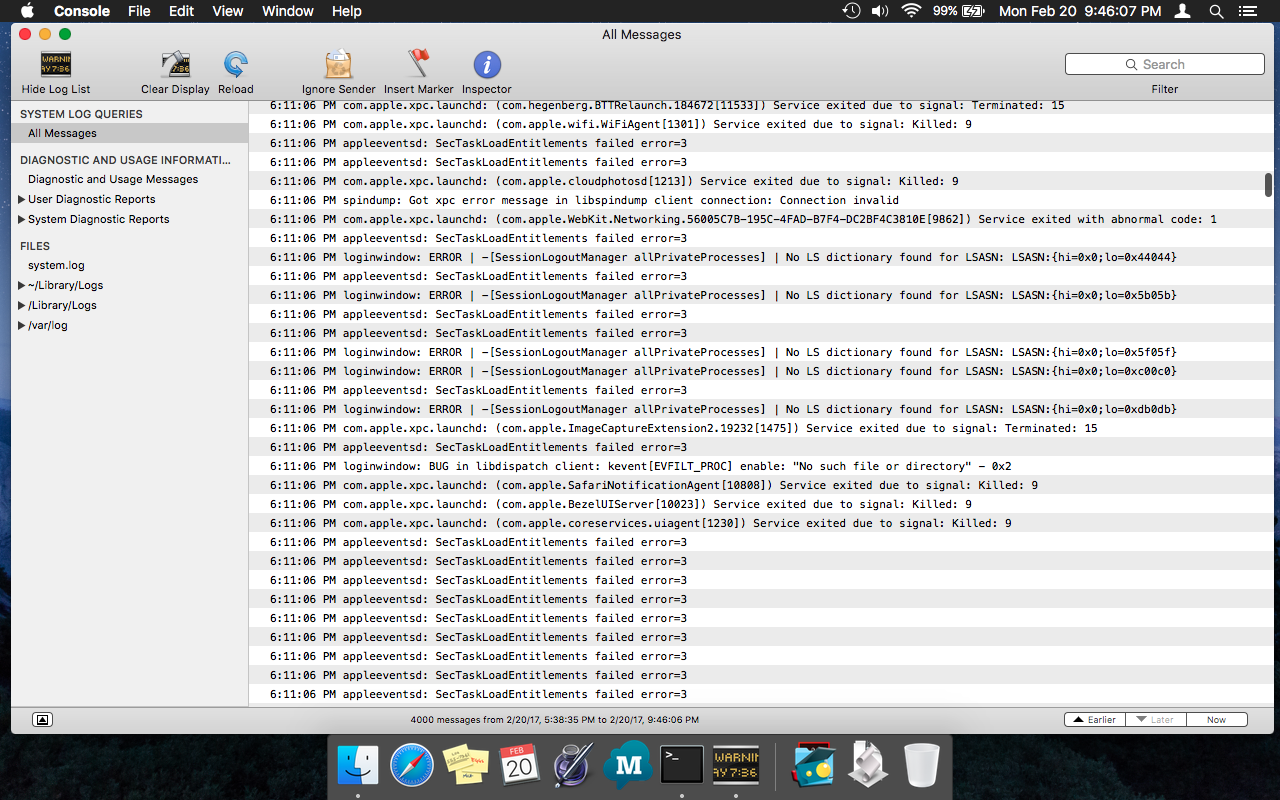Click the log list vertical scrollbar thumb
This screenshot has height=800, width=1280.
tap(1268, 185)
